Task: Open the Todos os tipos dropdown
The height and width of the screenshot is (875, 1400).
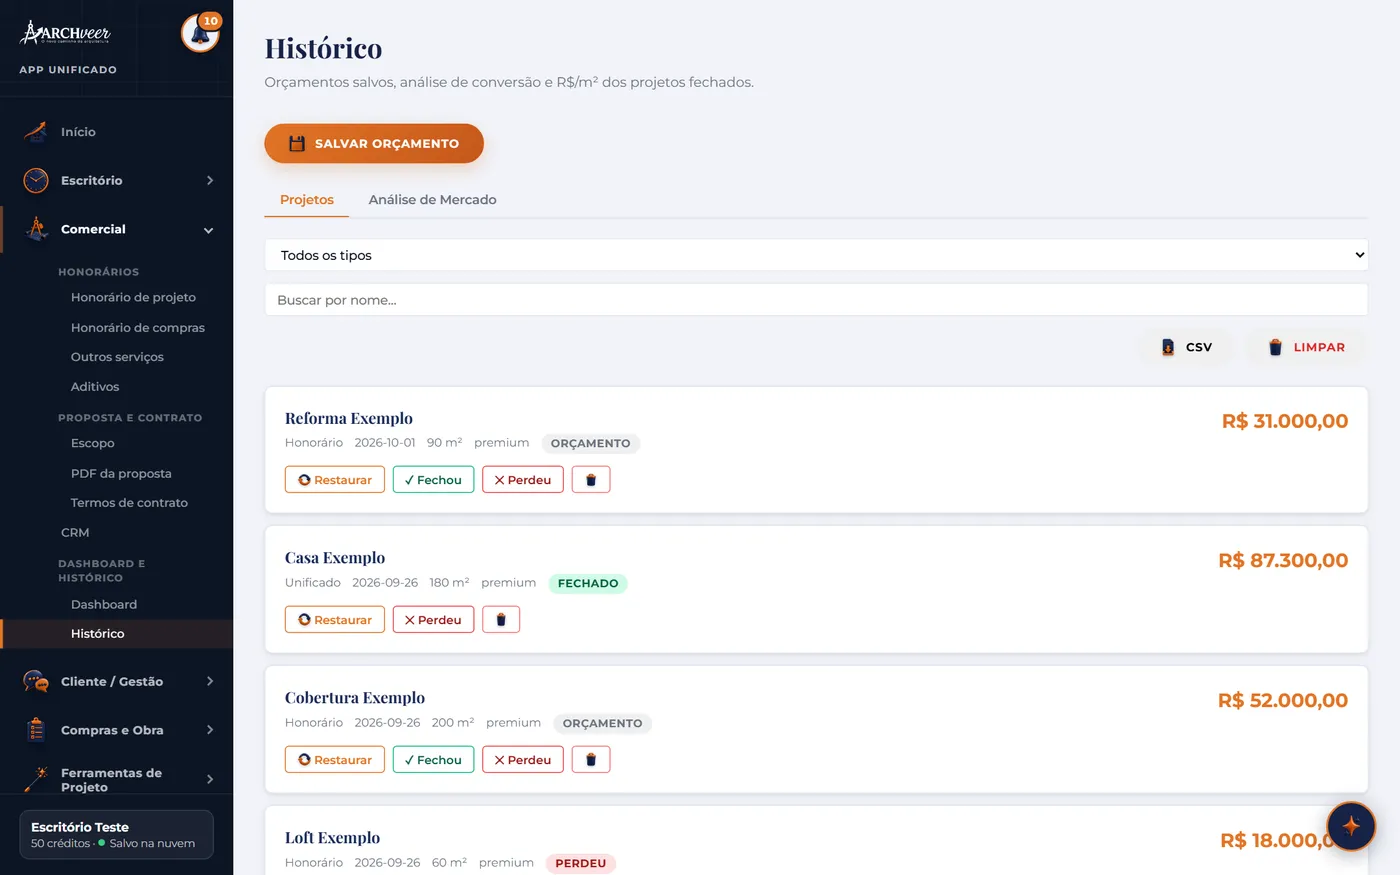Action: (x=816, y=255)
